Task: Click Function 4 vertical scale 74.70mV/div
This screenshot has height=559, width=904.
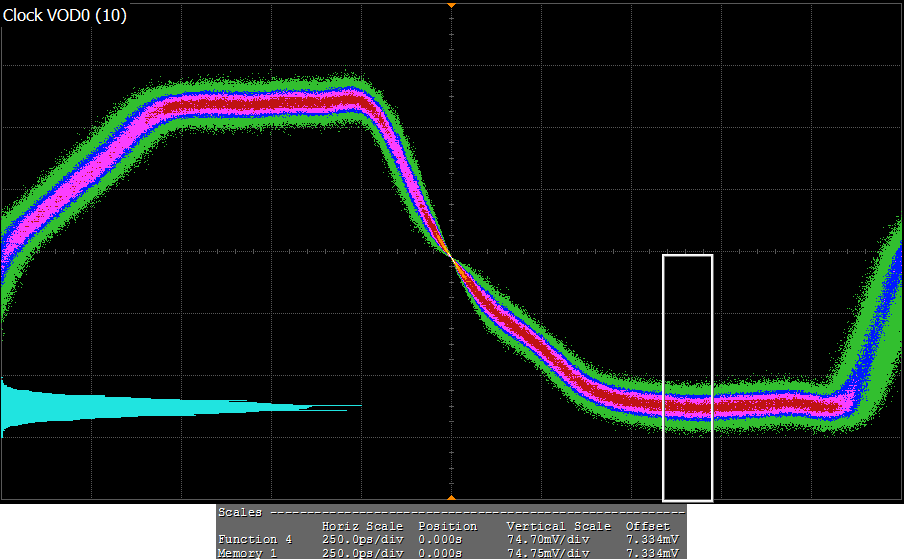Action: coord(548,540)
